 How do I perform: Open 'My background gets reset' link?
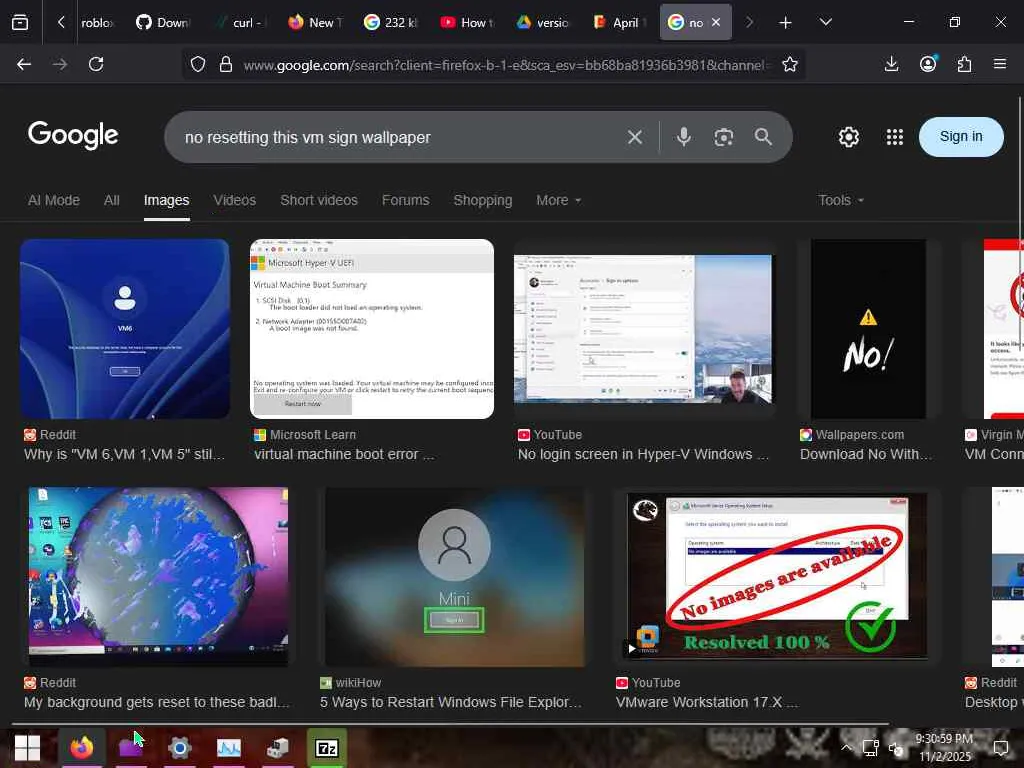click(157, 703)
